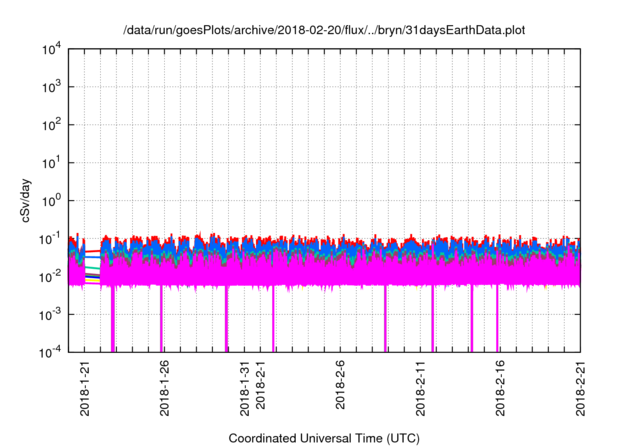The height and width of the screenshot is (448, 640).
Task: Click the 2018-1-21 date label
Action: [84, 388]
